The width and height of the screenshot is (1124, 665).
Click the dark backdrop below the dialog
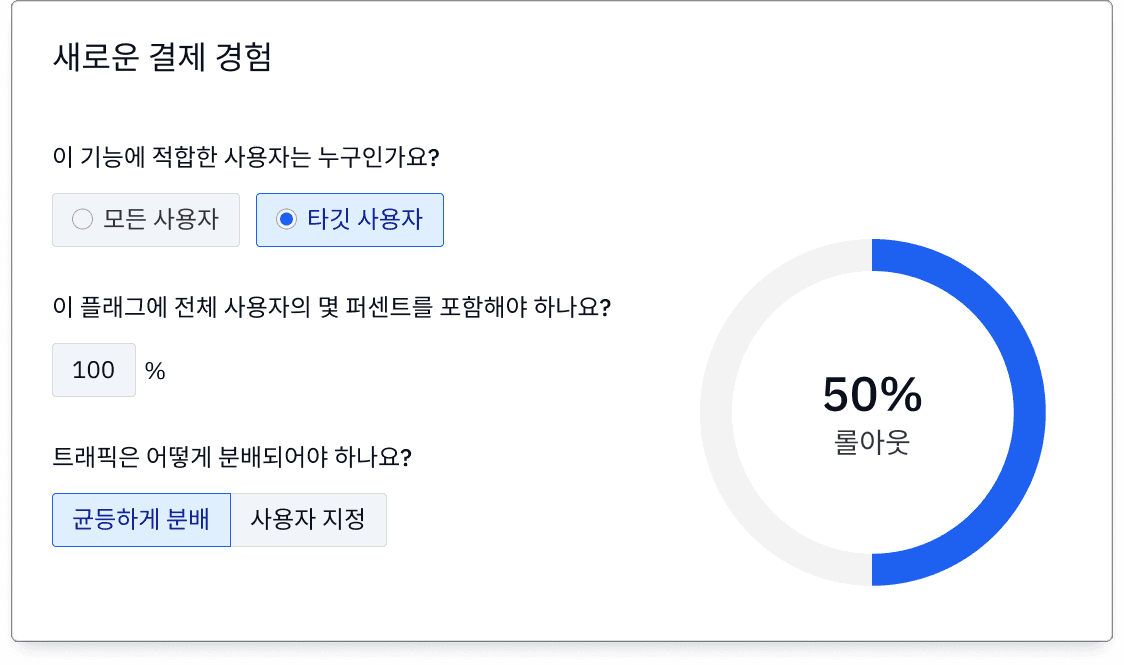pos(562,654)
